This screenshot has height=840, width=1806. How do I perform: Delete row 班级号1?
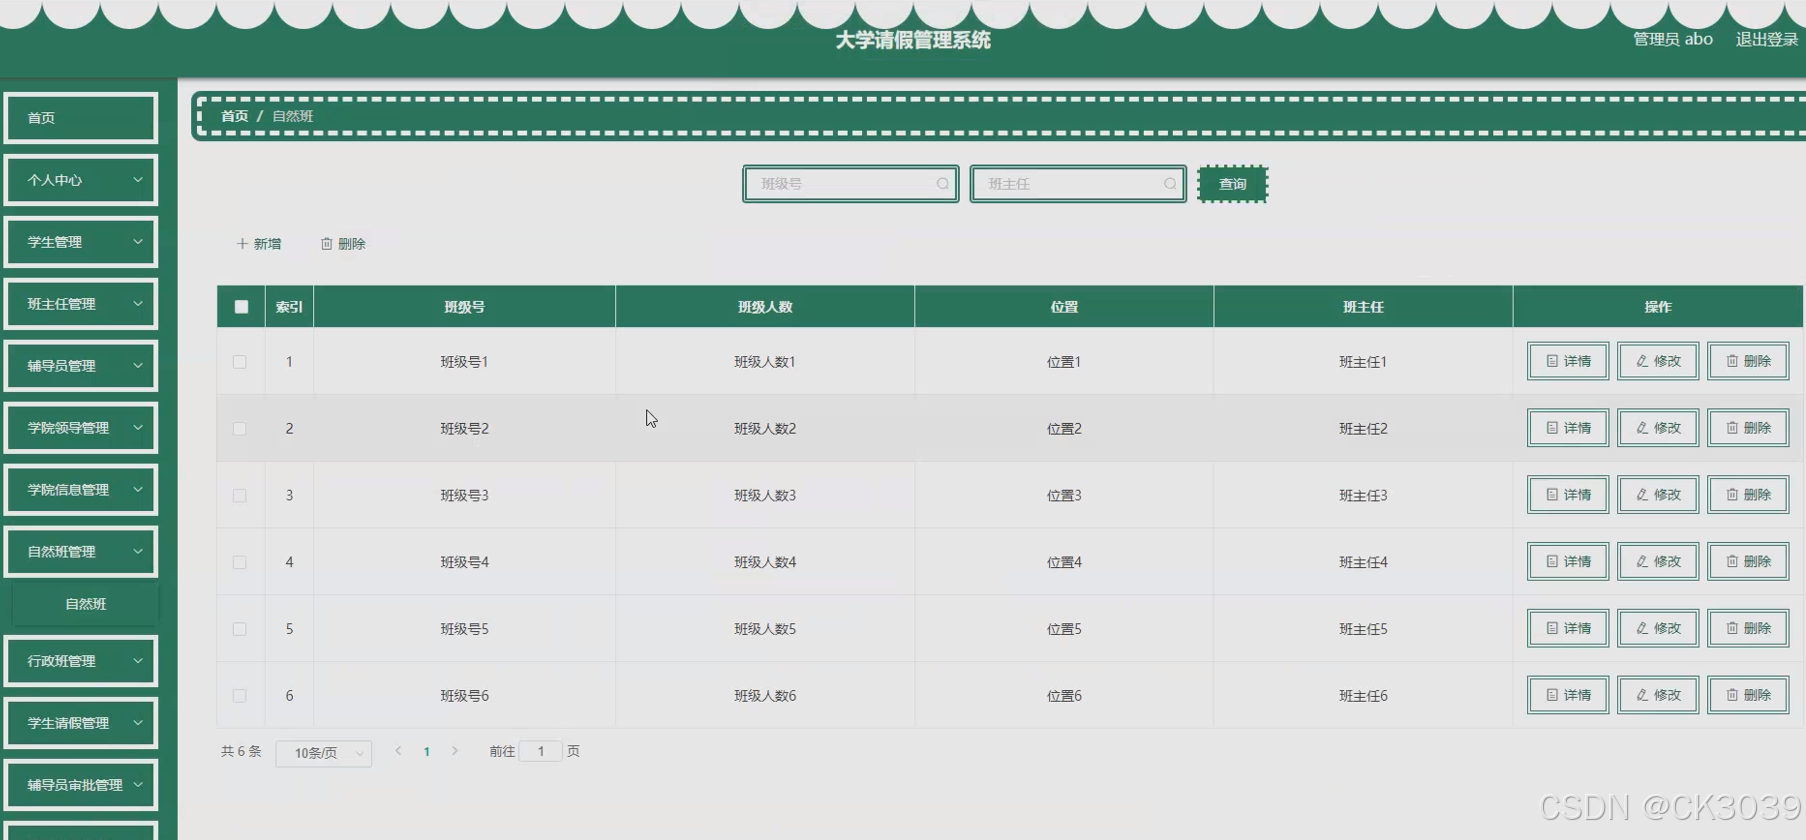tap(1748, 361)
